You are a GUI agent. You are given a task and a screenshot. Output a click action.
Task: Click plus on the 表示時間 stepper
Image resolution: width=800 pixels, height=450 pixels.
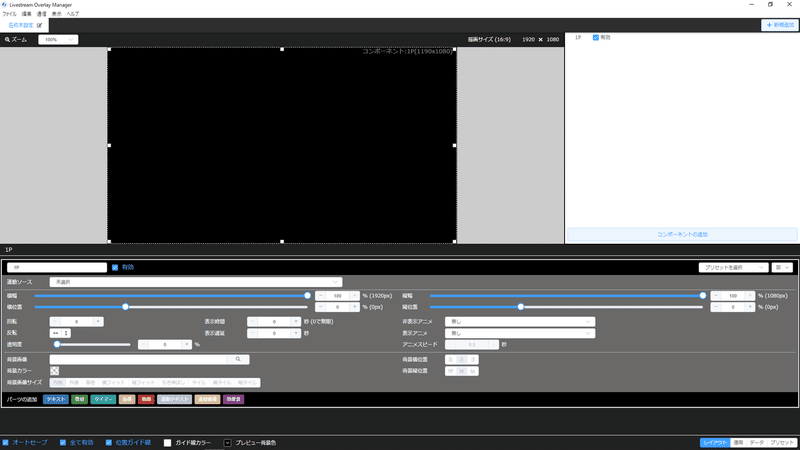pyautogui.click(x=295, y=322)
